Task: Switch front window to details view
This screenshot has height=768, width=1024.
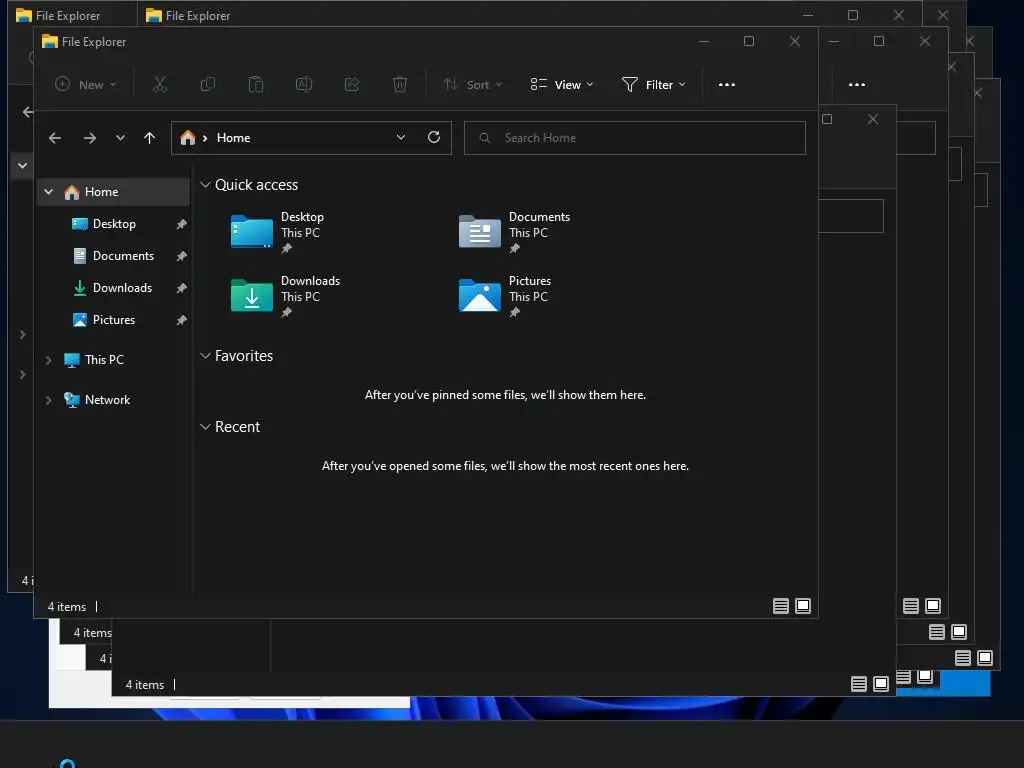Action: click(x=781, y=606)
